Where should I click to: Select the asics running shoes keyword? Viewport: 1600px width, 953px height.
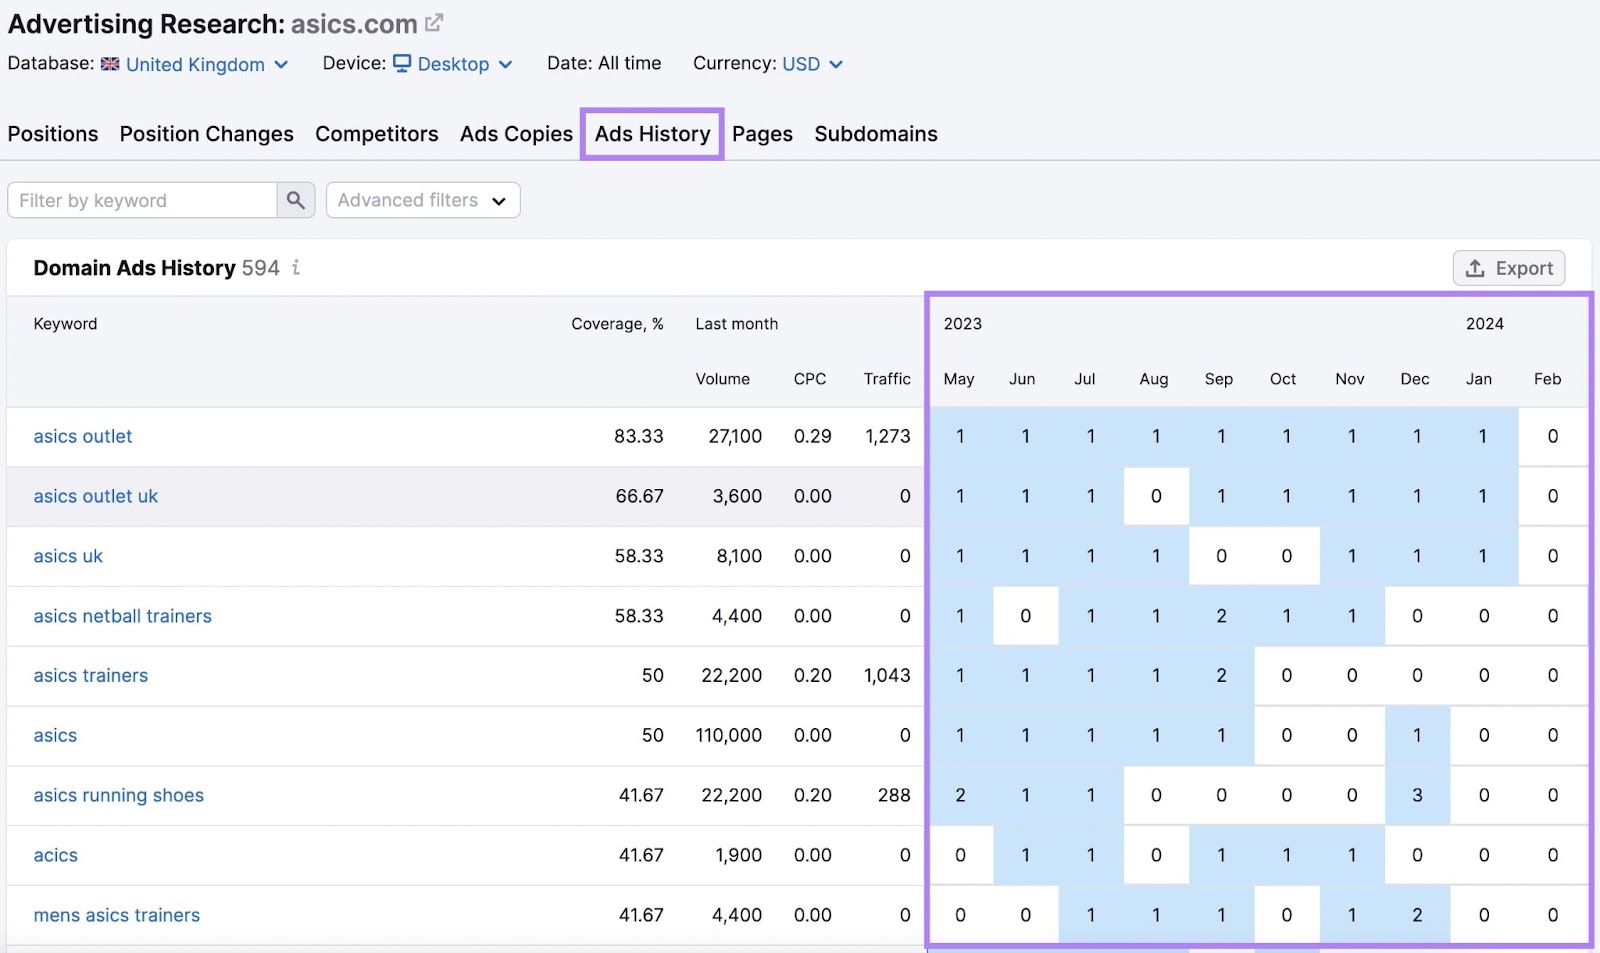click(x=118, y=795)
